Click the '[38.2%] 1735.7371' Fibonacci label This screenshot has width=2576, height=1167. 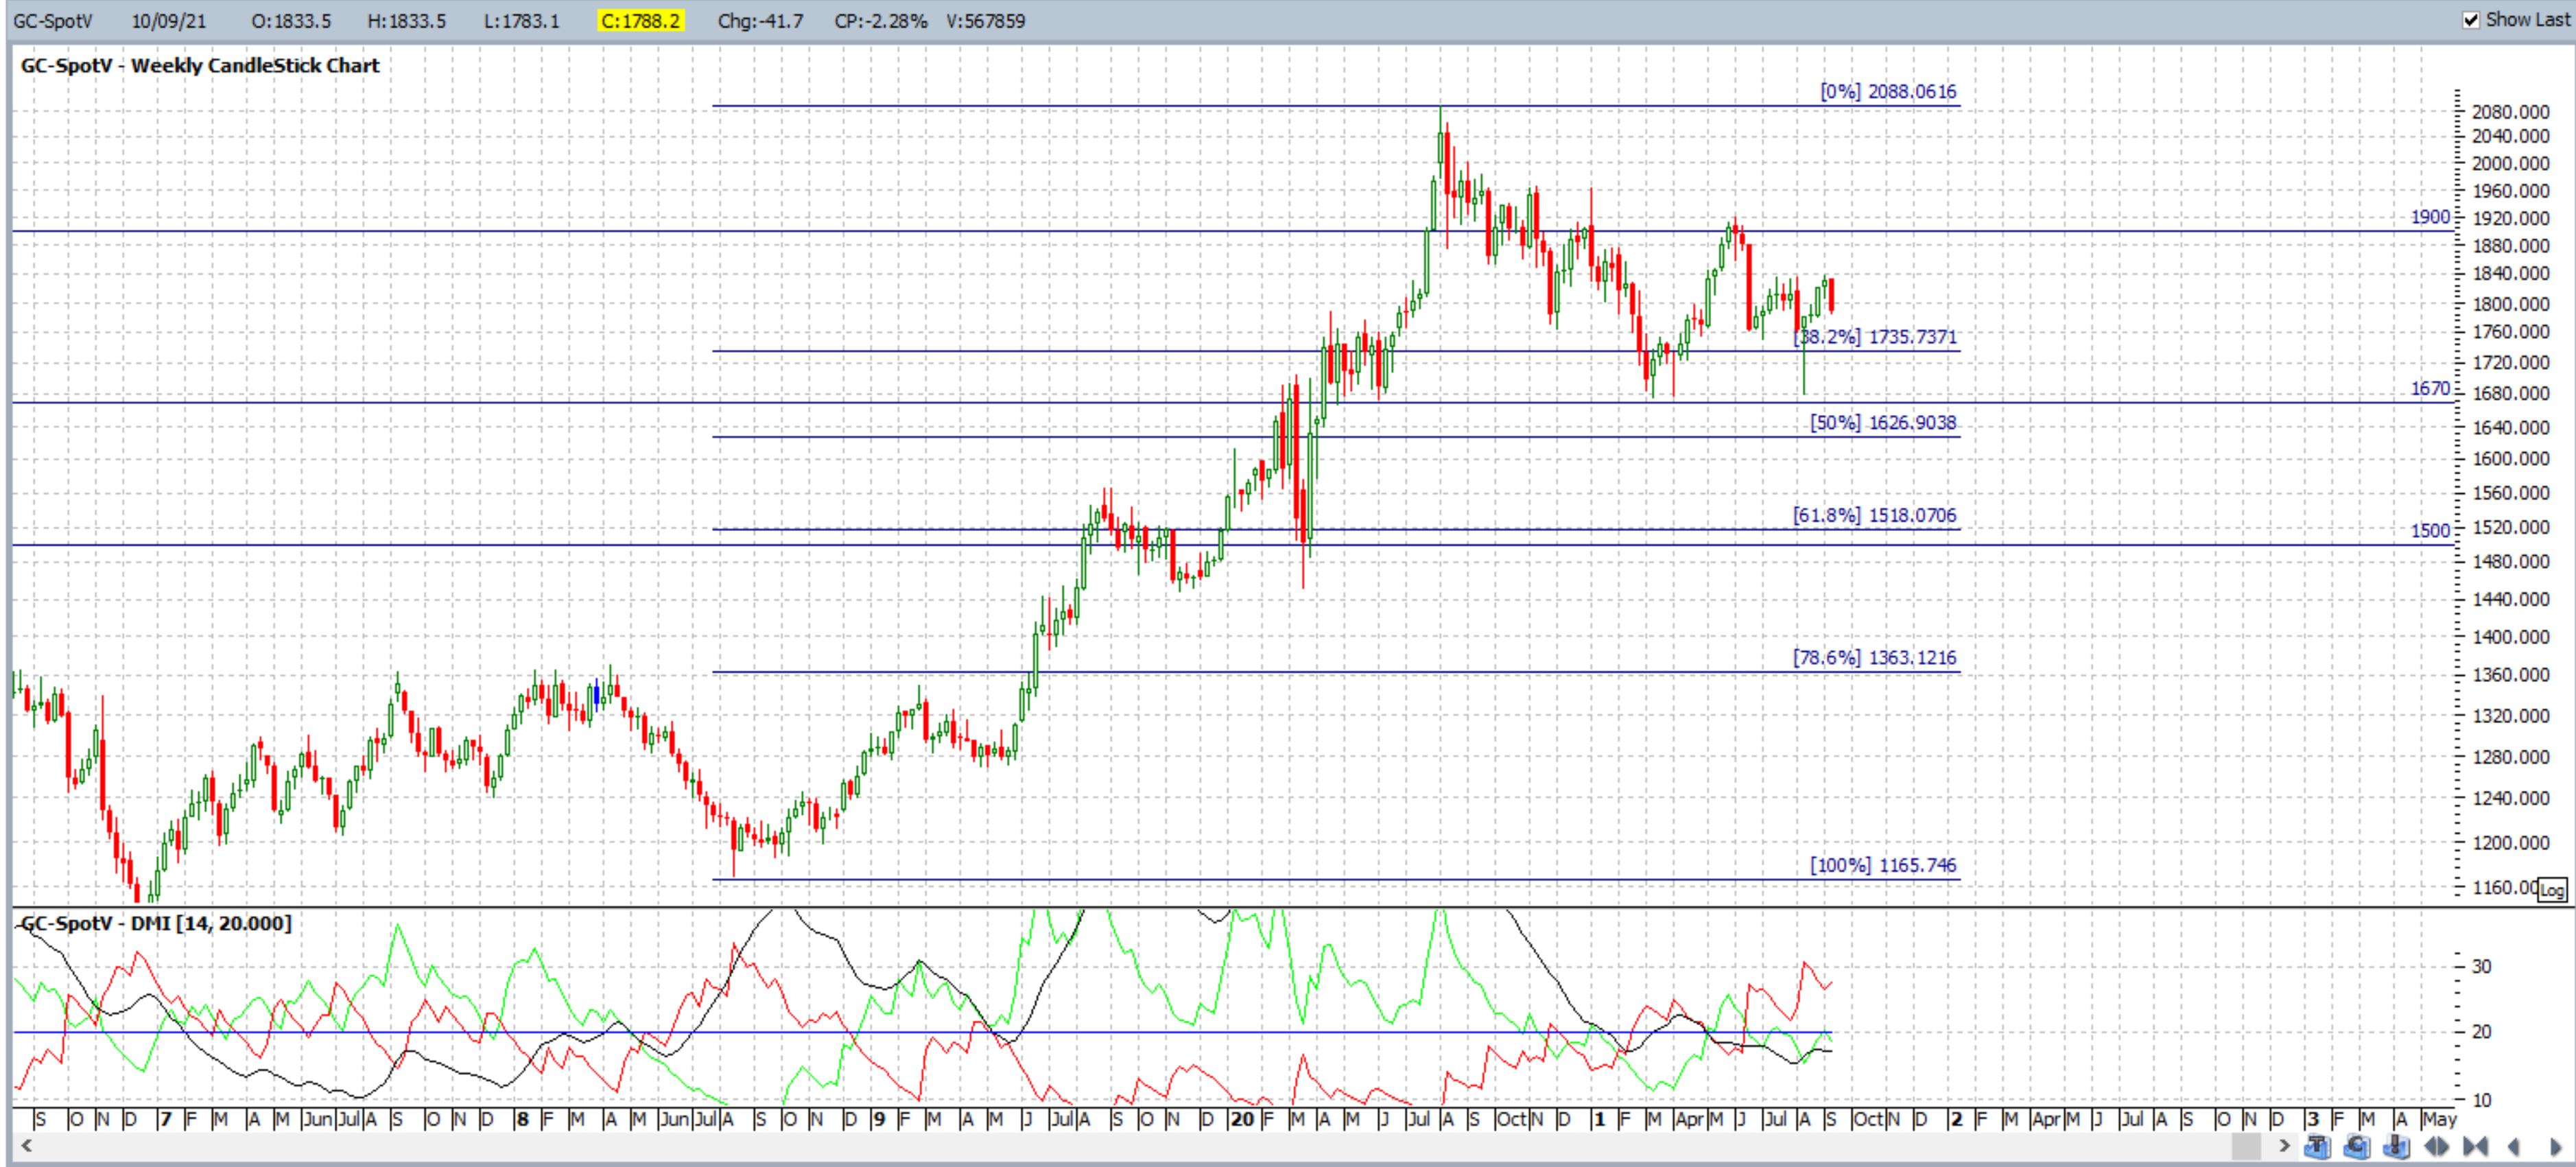(1875, 337)
